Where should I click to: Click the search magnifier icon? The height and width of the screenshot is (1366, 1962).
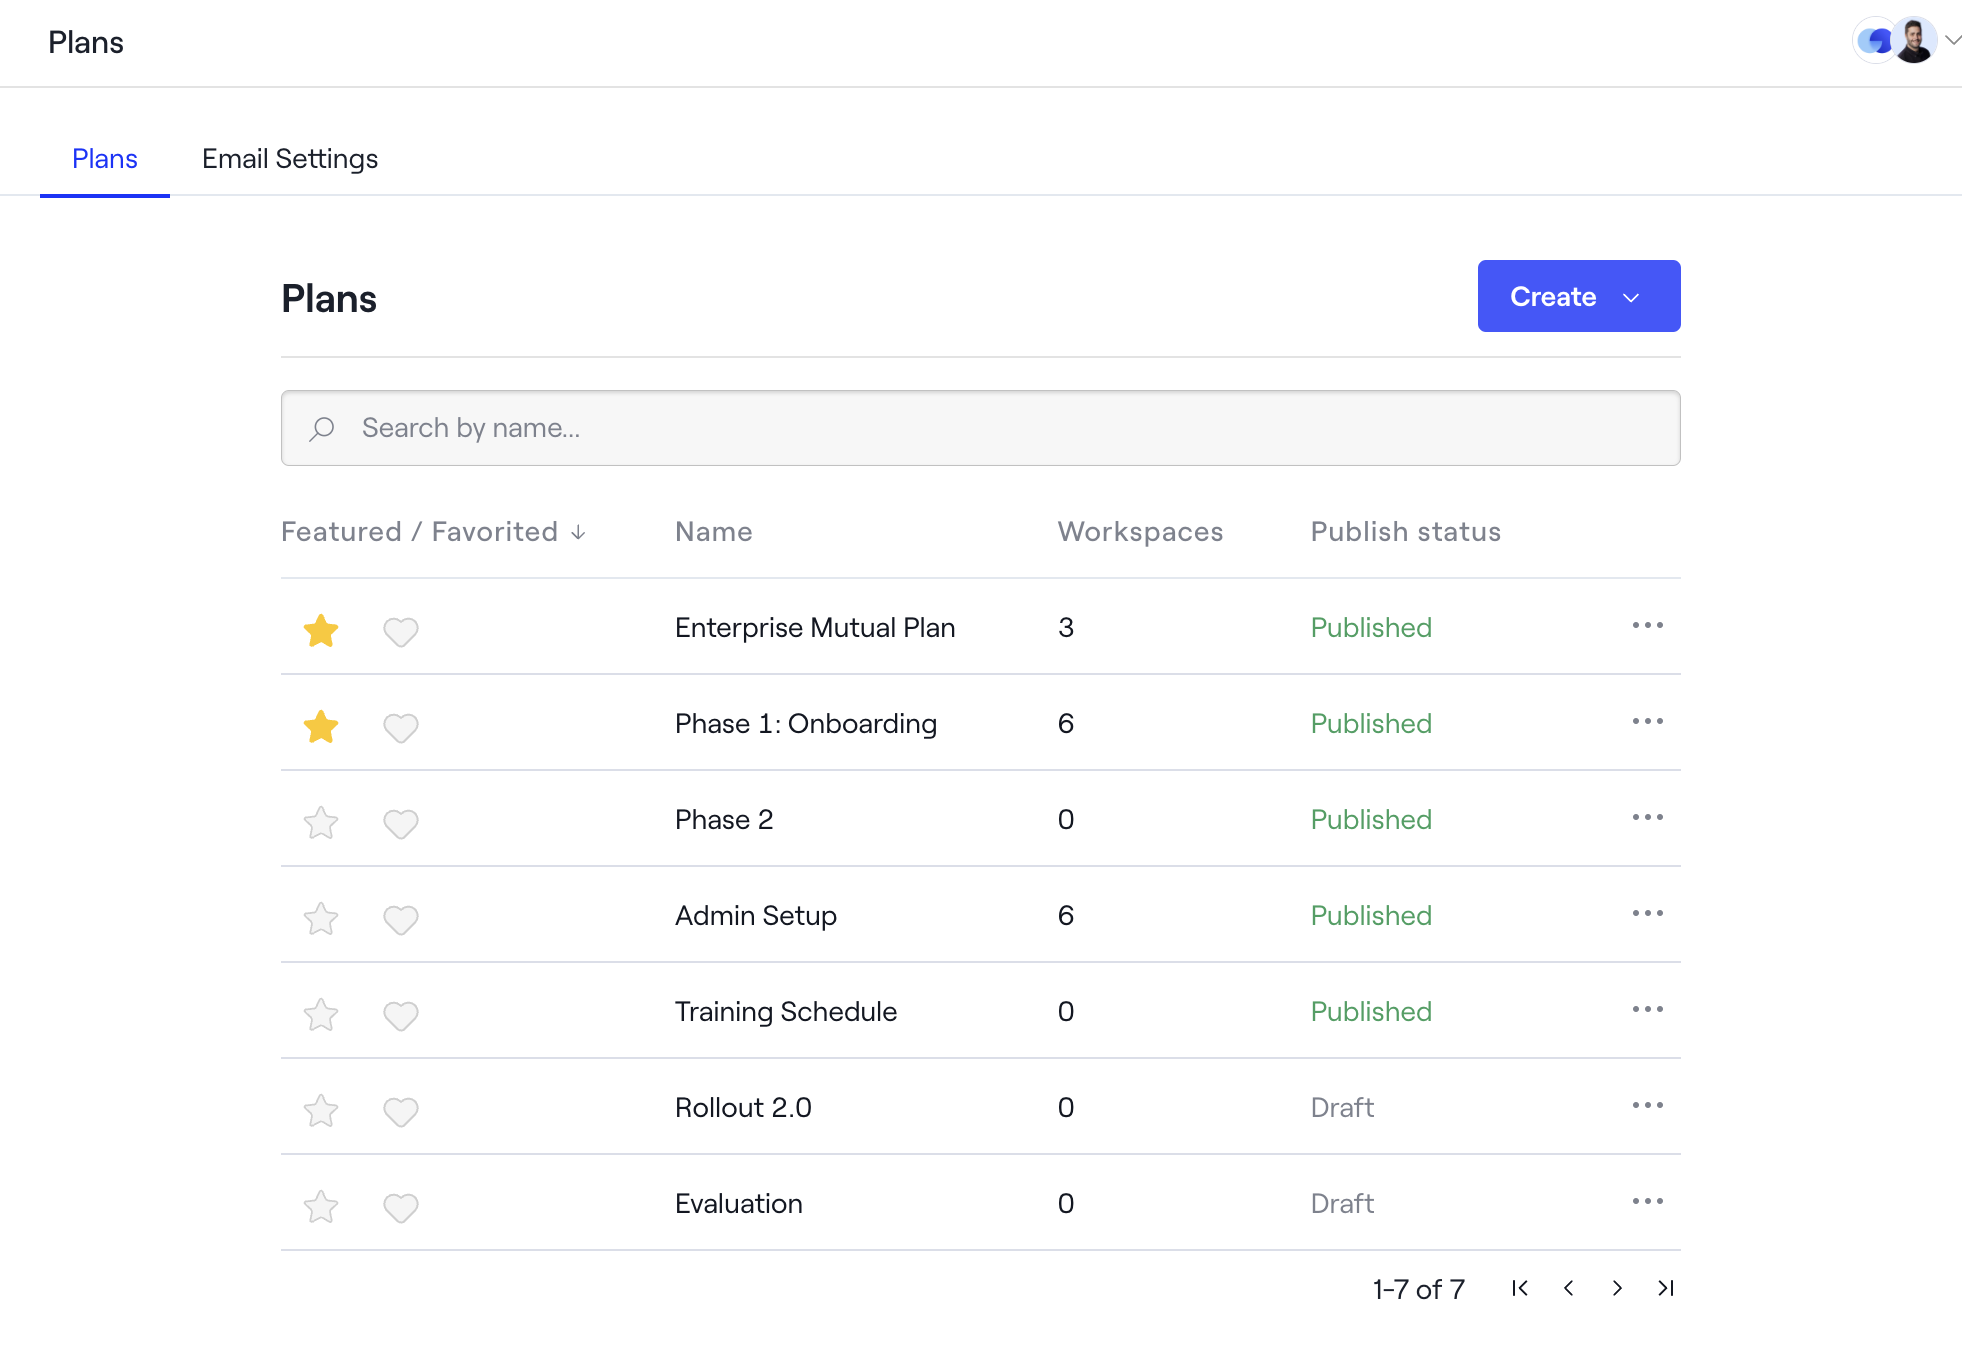pos(322,428)
